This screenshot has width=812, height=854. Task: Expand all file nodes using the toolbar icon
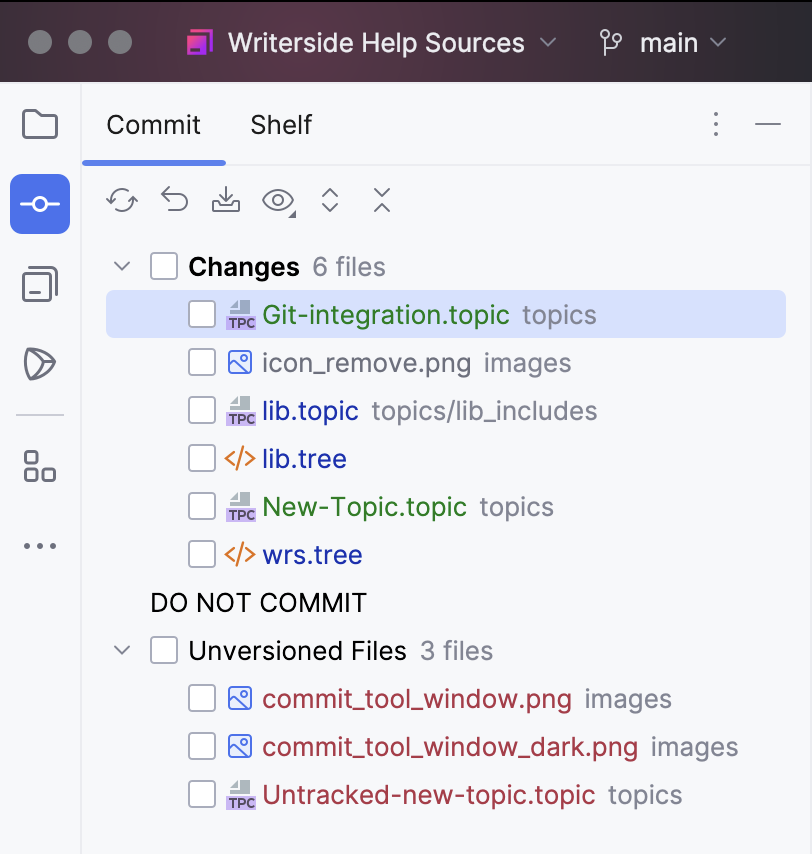coord(330,200)
